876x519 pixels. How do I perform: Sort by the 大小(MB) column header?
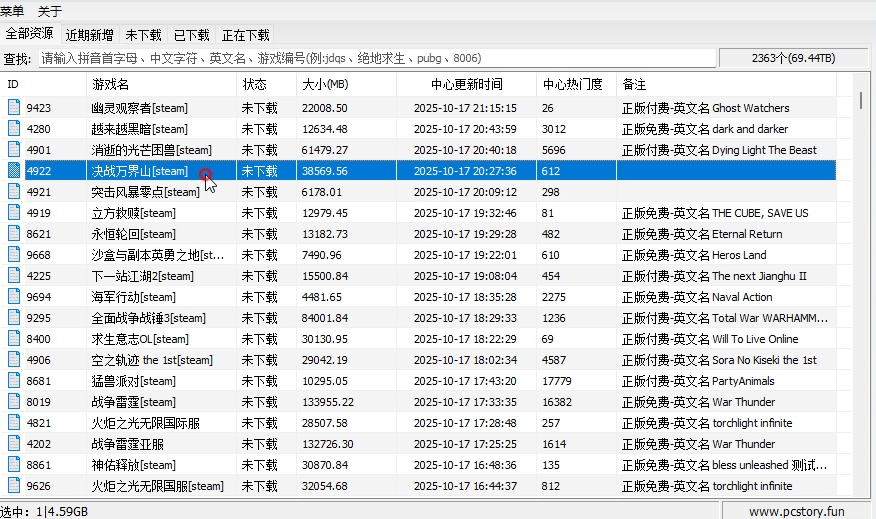(346, 84)
